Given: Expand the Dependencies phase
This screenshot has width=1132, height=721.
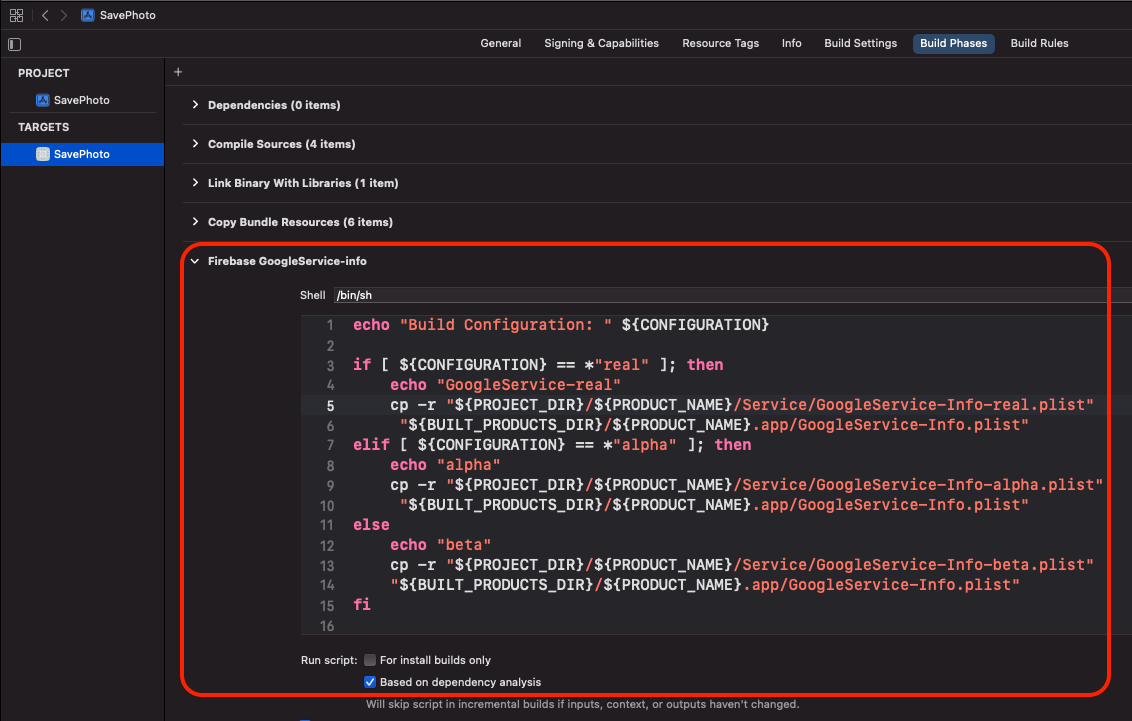Looking at the screenshot, I should coord(195,105).
